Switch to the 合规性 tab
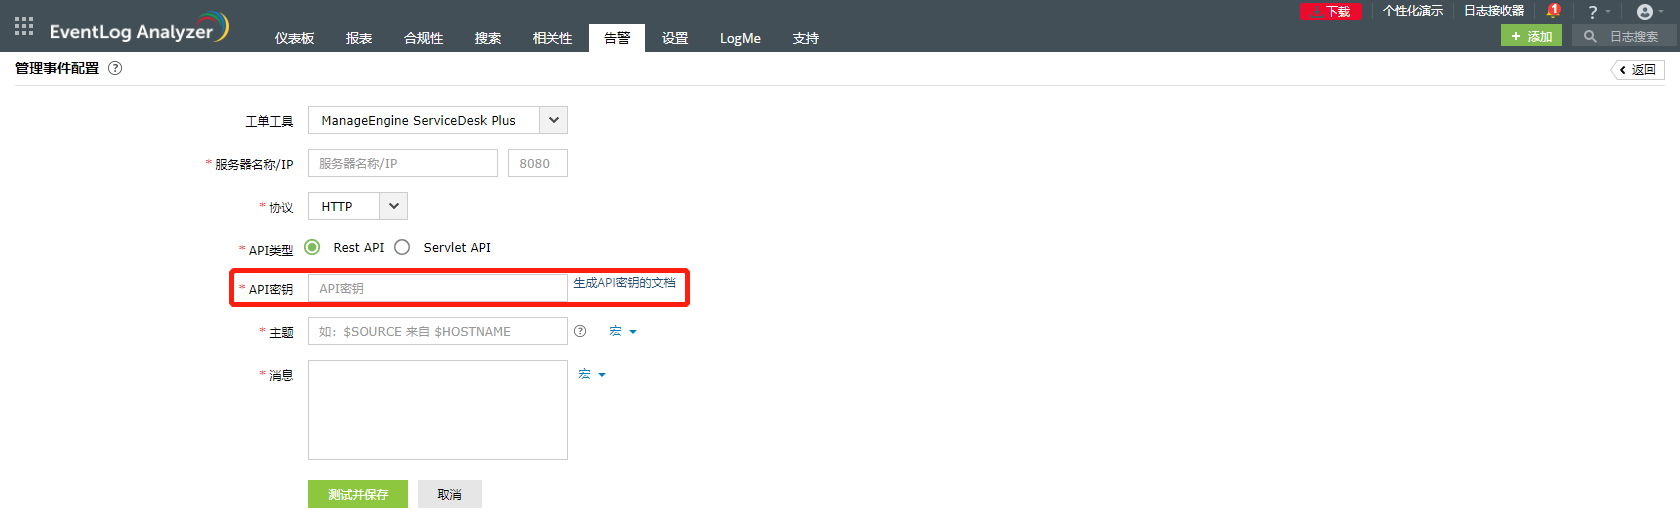The image size is (1680, 523). coord(424,38)
